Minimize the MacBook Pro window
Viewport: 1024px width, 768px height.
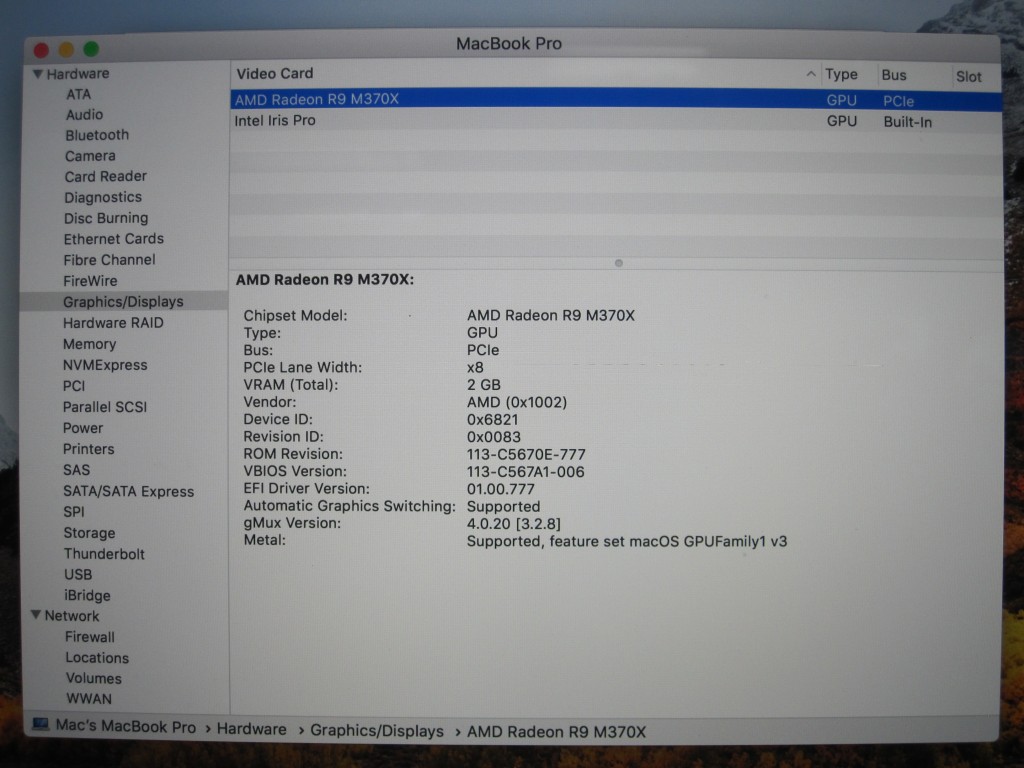pos(67,49)
